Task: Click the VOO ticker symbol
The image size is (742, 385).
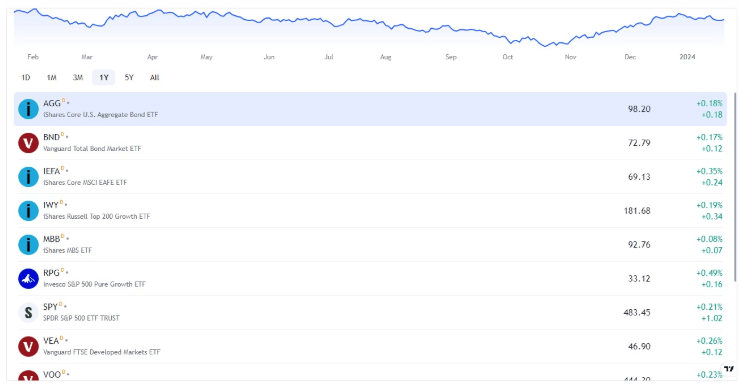Action: point(52,375)
